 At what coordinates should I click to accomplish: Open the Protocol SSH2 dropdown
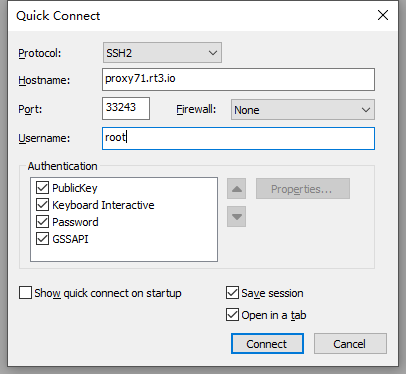(162, 53)
